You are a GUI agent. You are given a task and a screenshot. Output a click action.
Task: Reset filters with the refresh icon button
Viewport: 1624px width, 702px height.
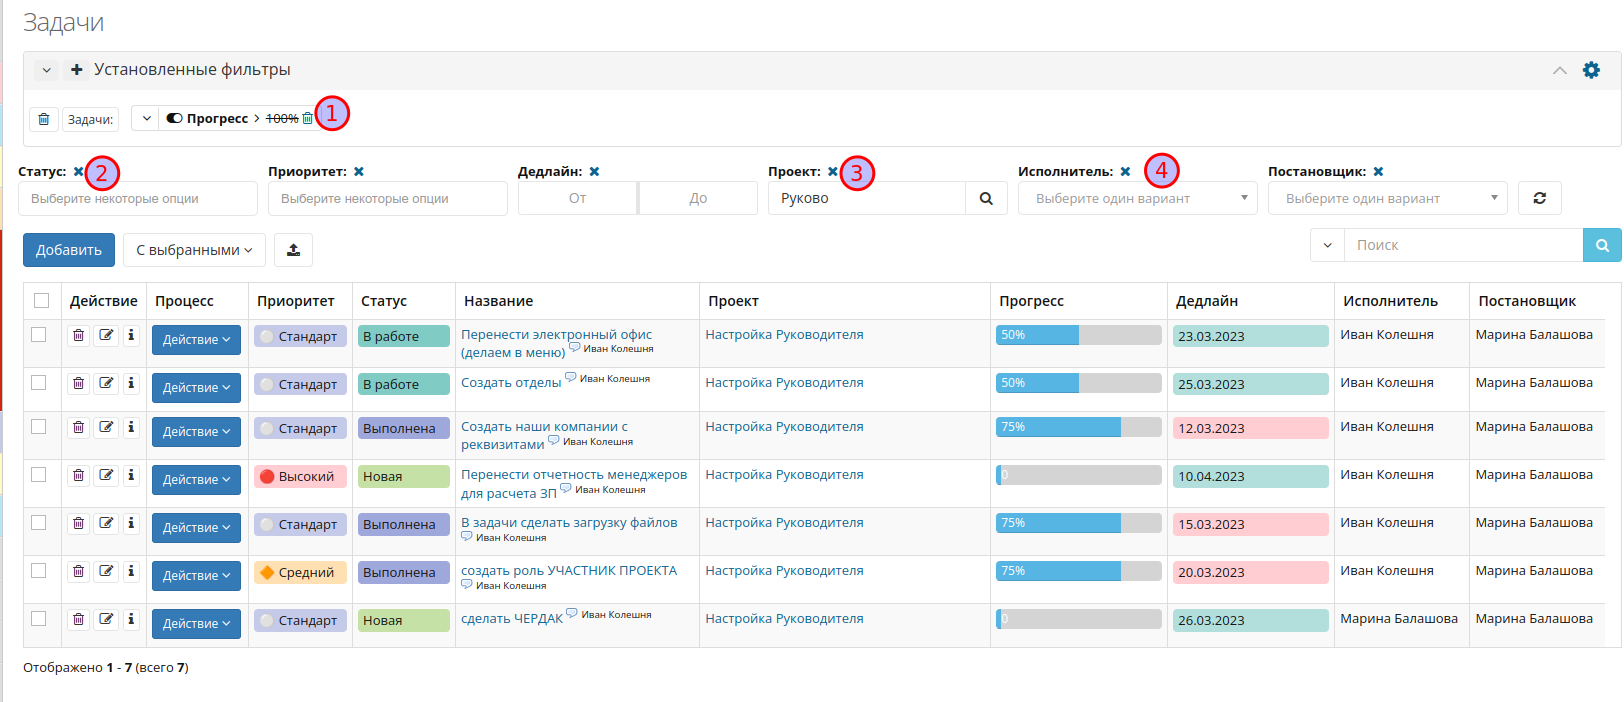coord(1540,198)
